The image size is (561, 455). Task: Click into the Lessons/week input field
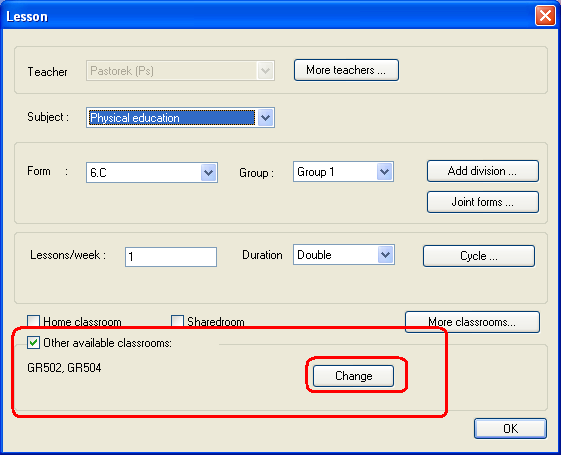point(171,256)
